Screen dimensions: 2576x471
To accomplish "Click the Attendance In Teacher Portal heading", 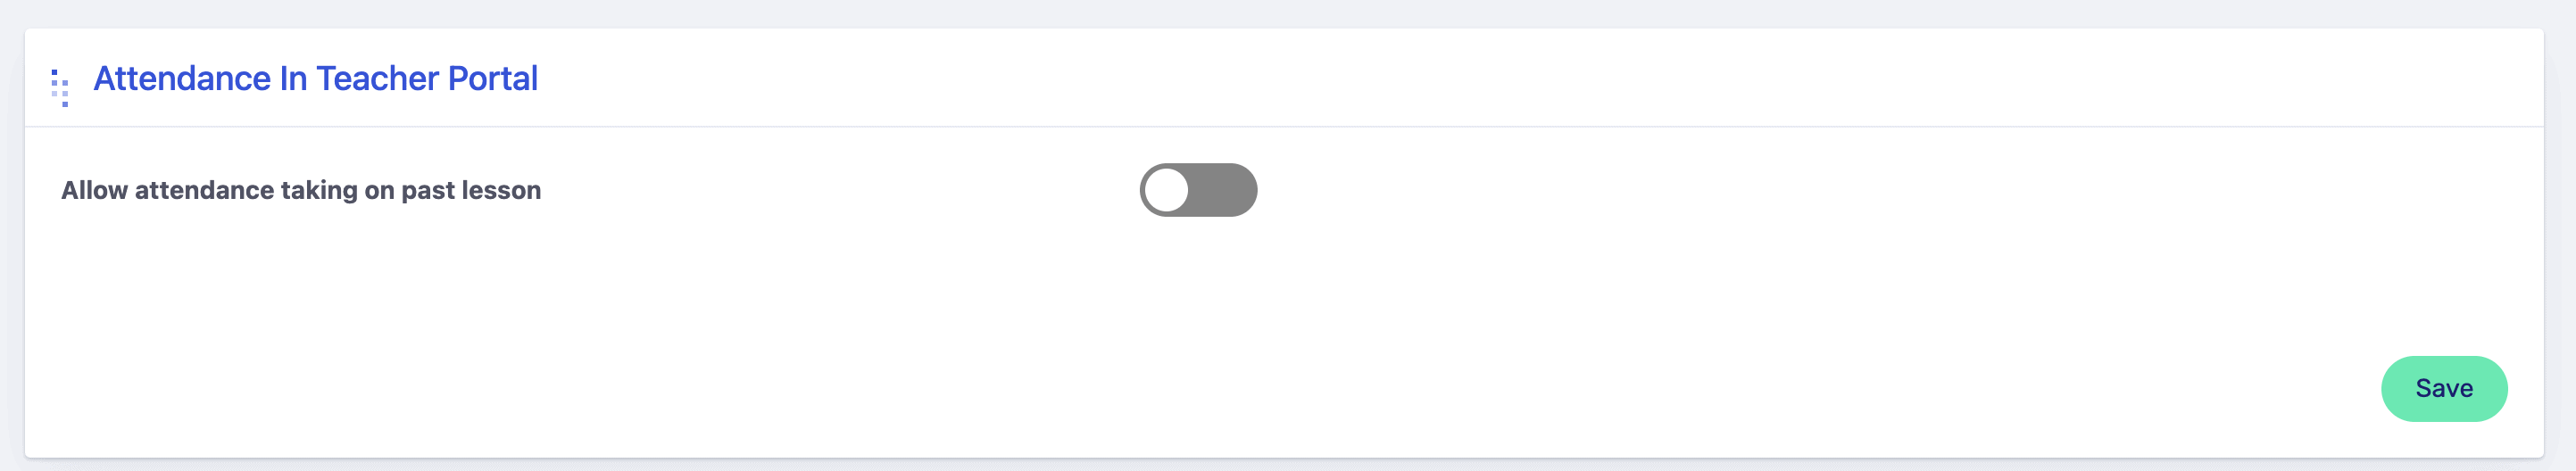I will point(315,78).
